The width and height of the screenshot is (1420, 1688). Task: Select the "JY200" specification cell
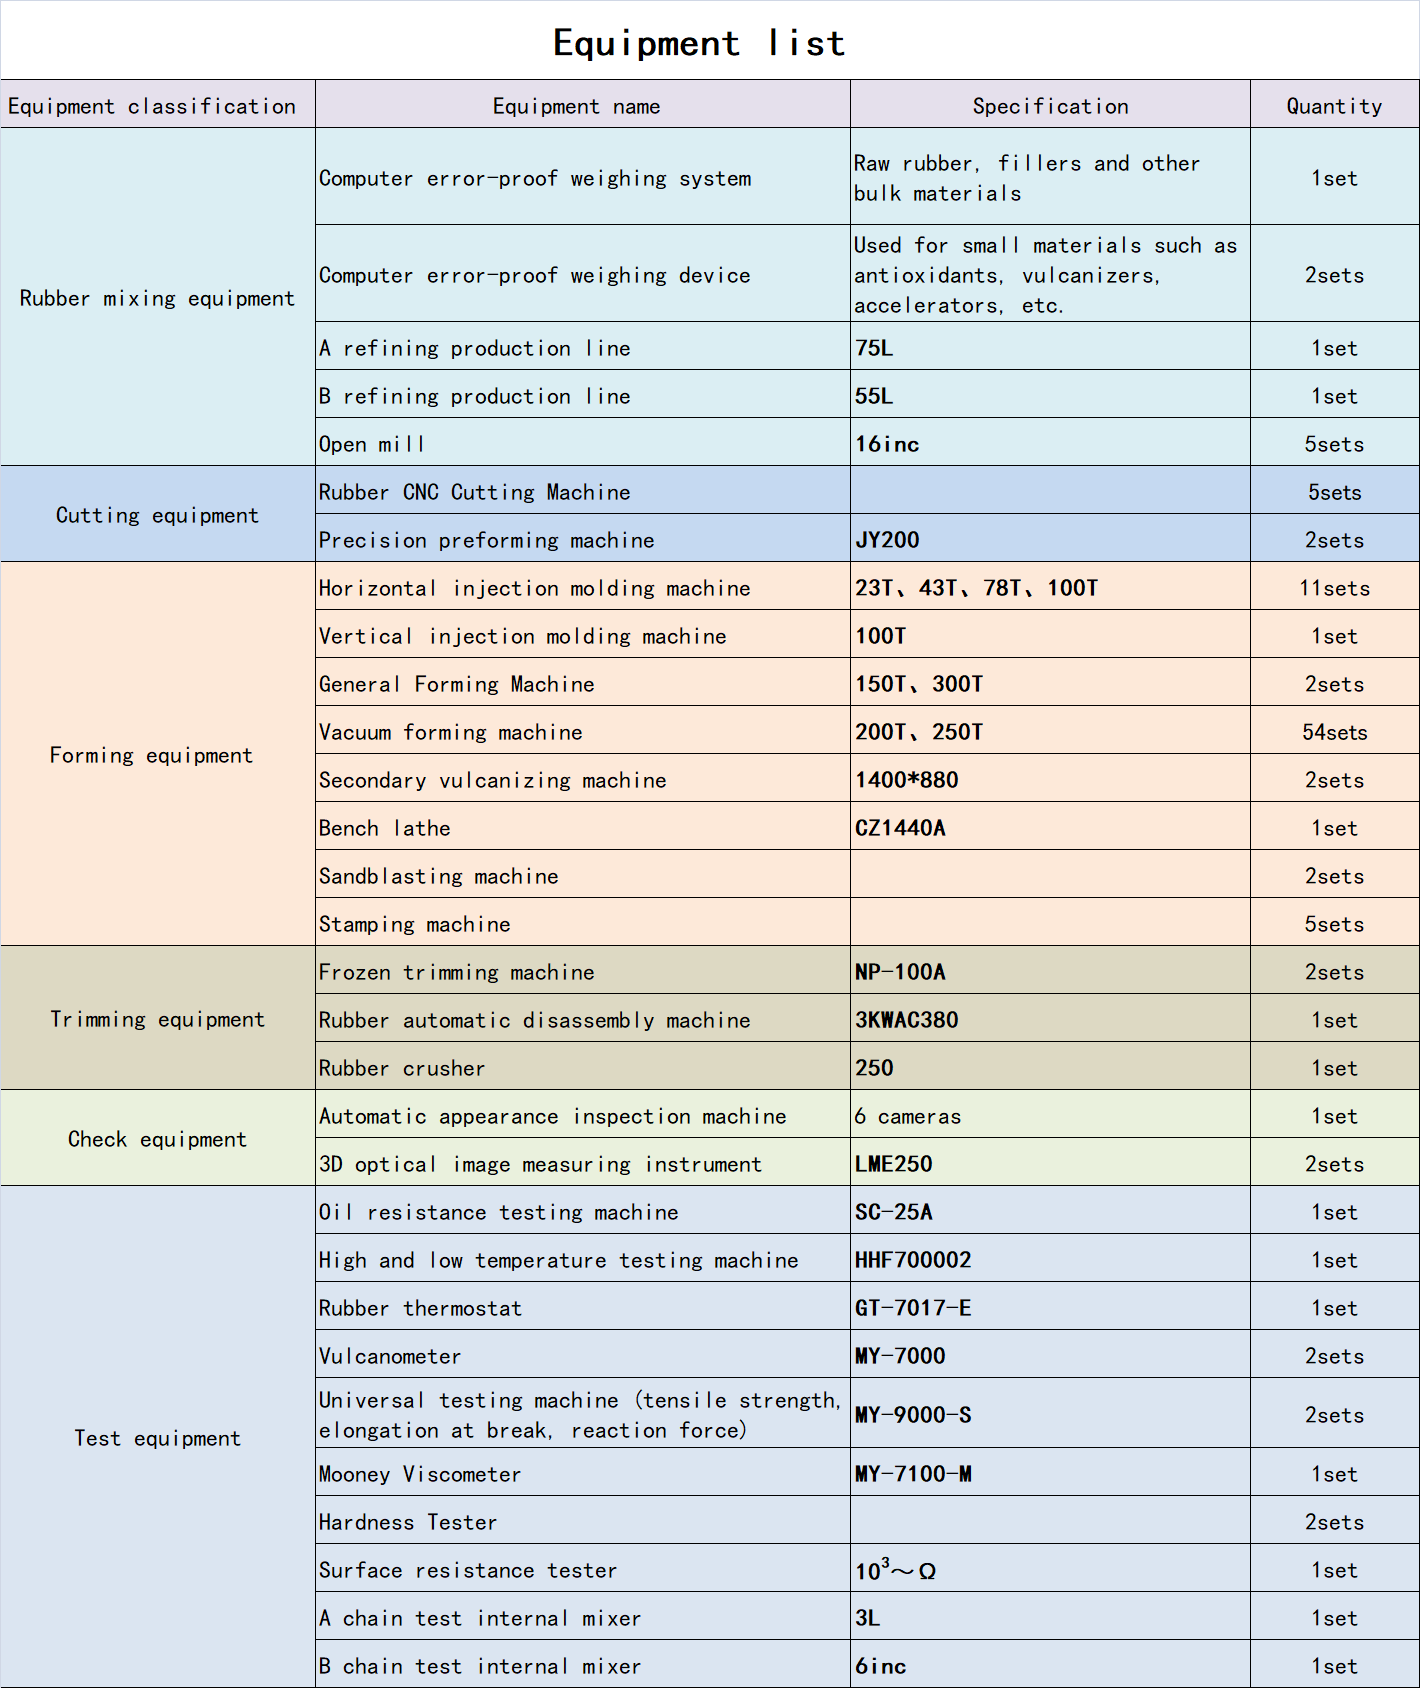887,540
